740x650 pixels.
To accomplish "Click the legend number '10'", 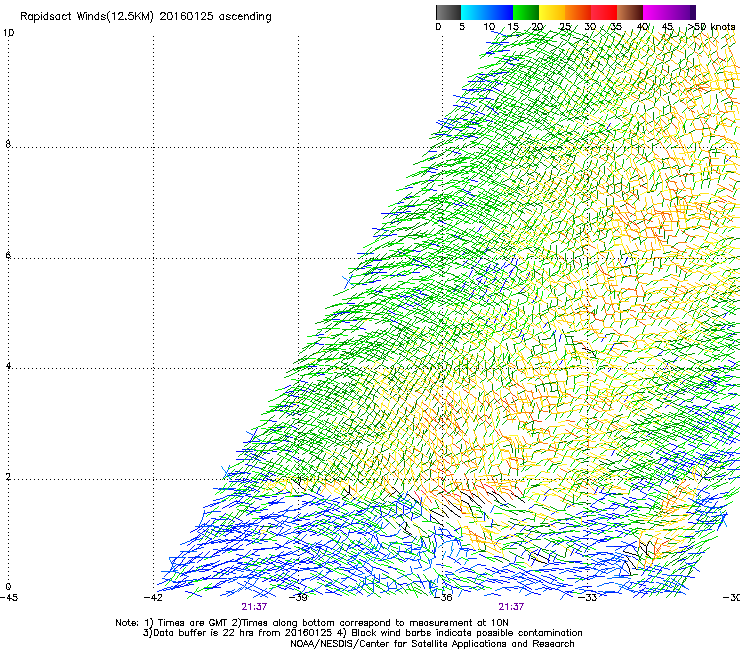I will click(489, 27).
